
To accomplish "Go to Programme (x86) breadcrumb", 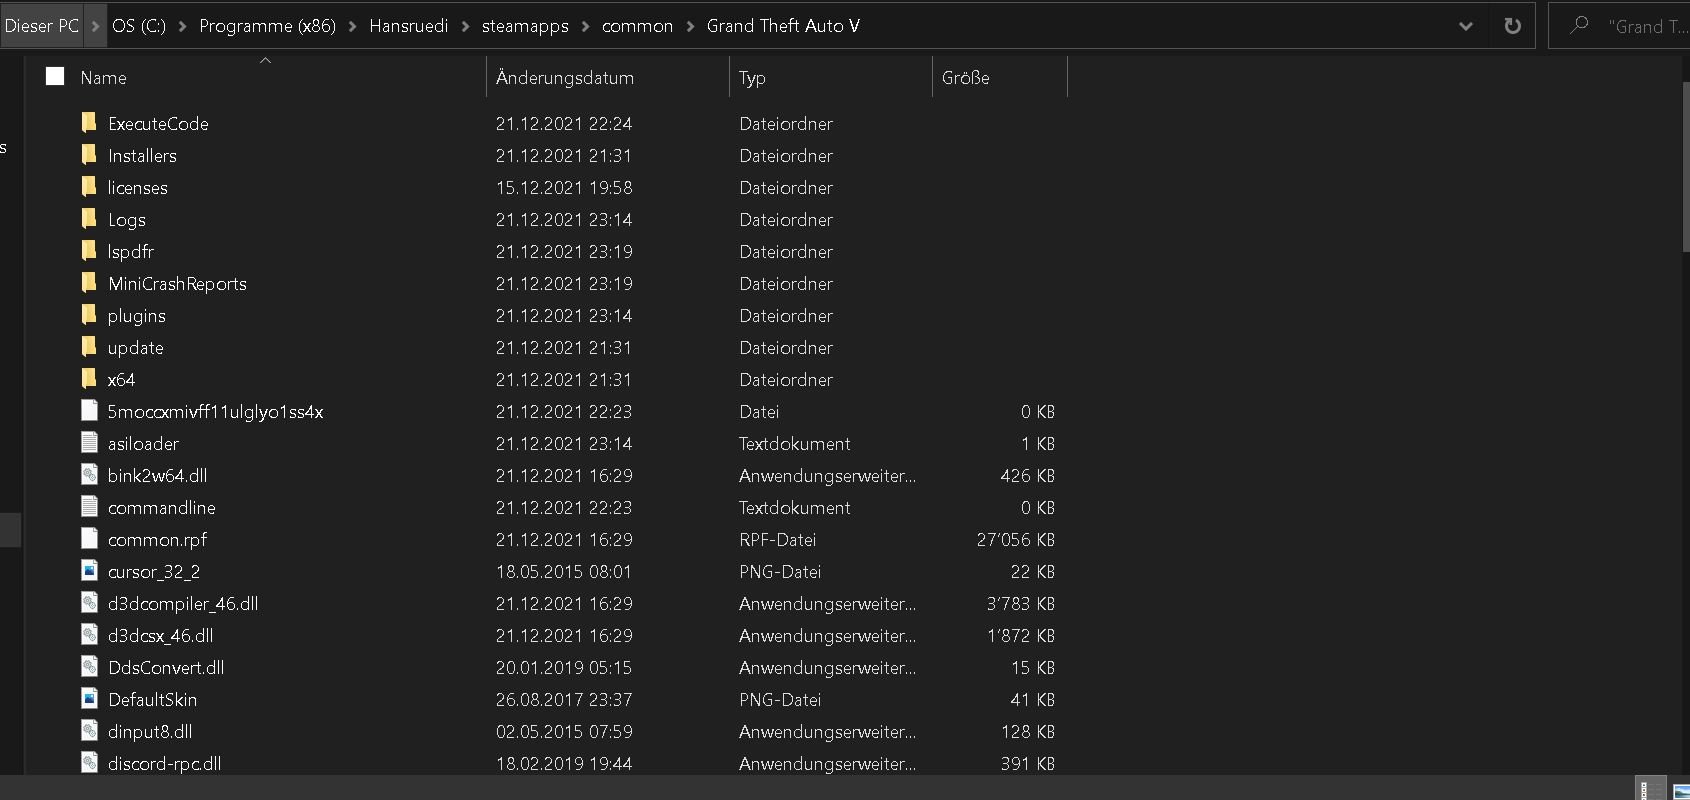I will coord(267,26).
